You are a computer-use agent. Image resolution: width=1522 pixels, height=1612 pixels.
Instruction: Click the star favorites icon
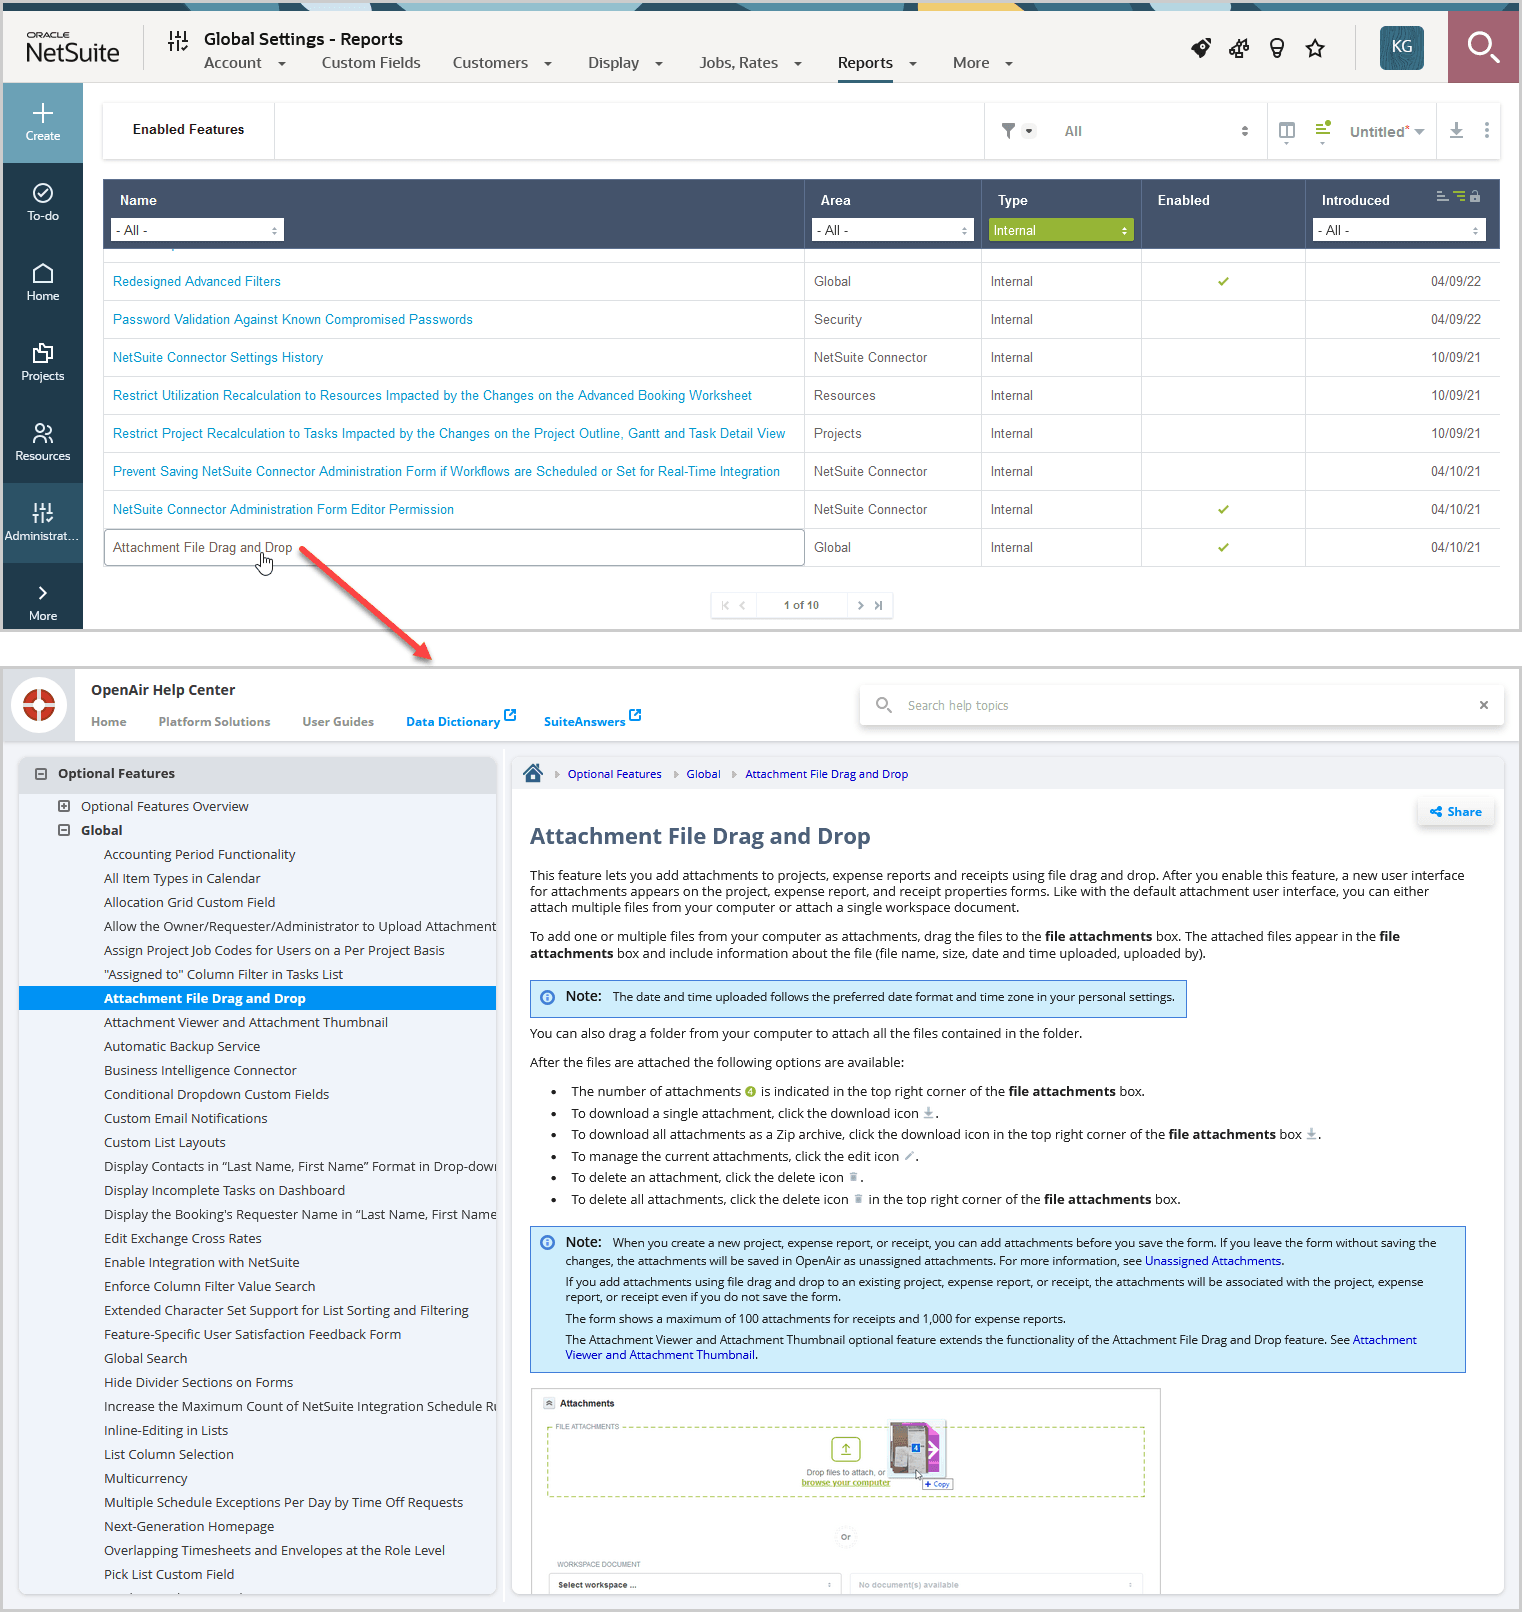coord(1315,48)
